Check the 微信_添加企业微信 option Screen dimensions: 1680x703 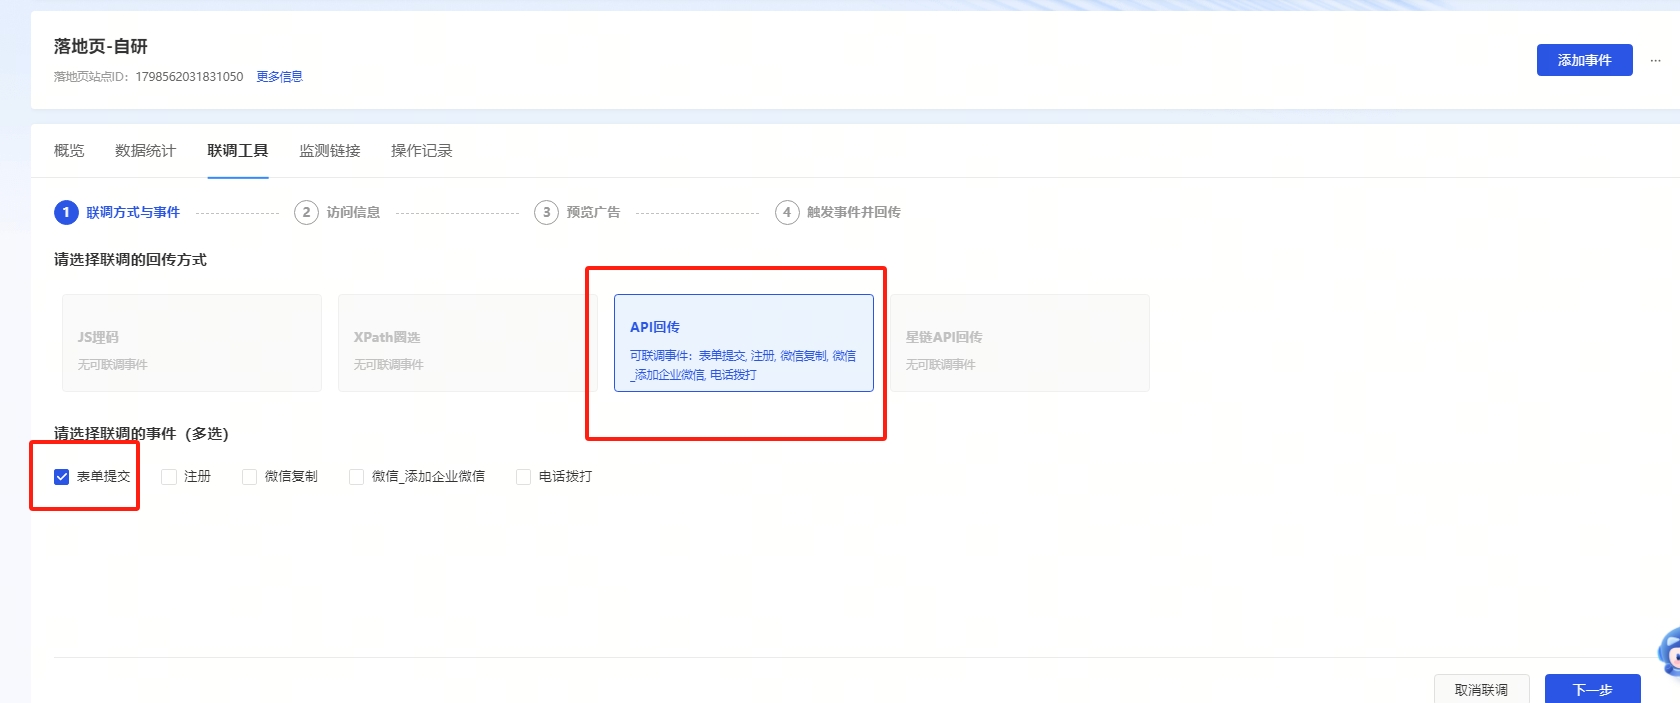pyautogui.click(x=356, y=477)
